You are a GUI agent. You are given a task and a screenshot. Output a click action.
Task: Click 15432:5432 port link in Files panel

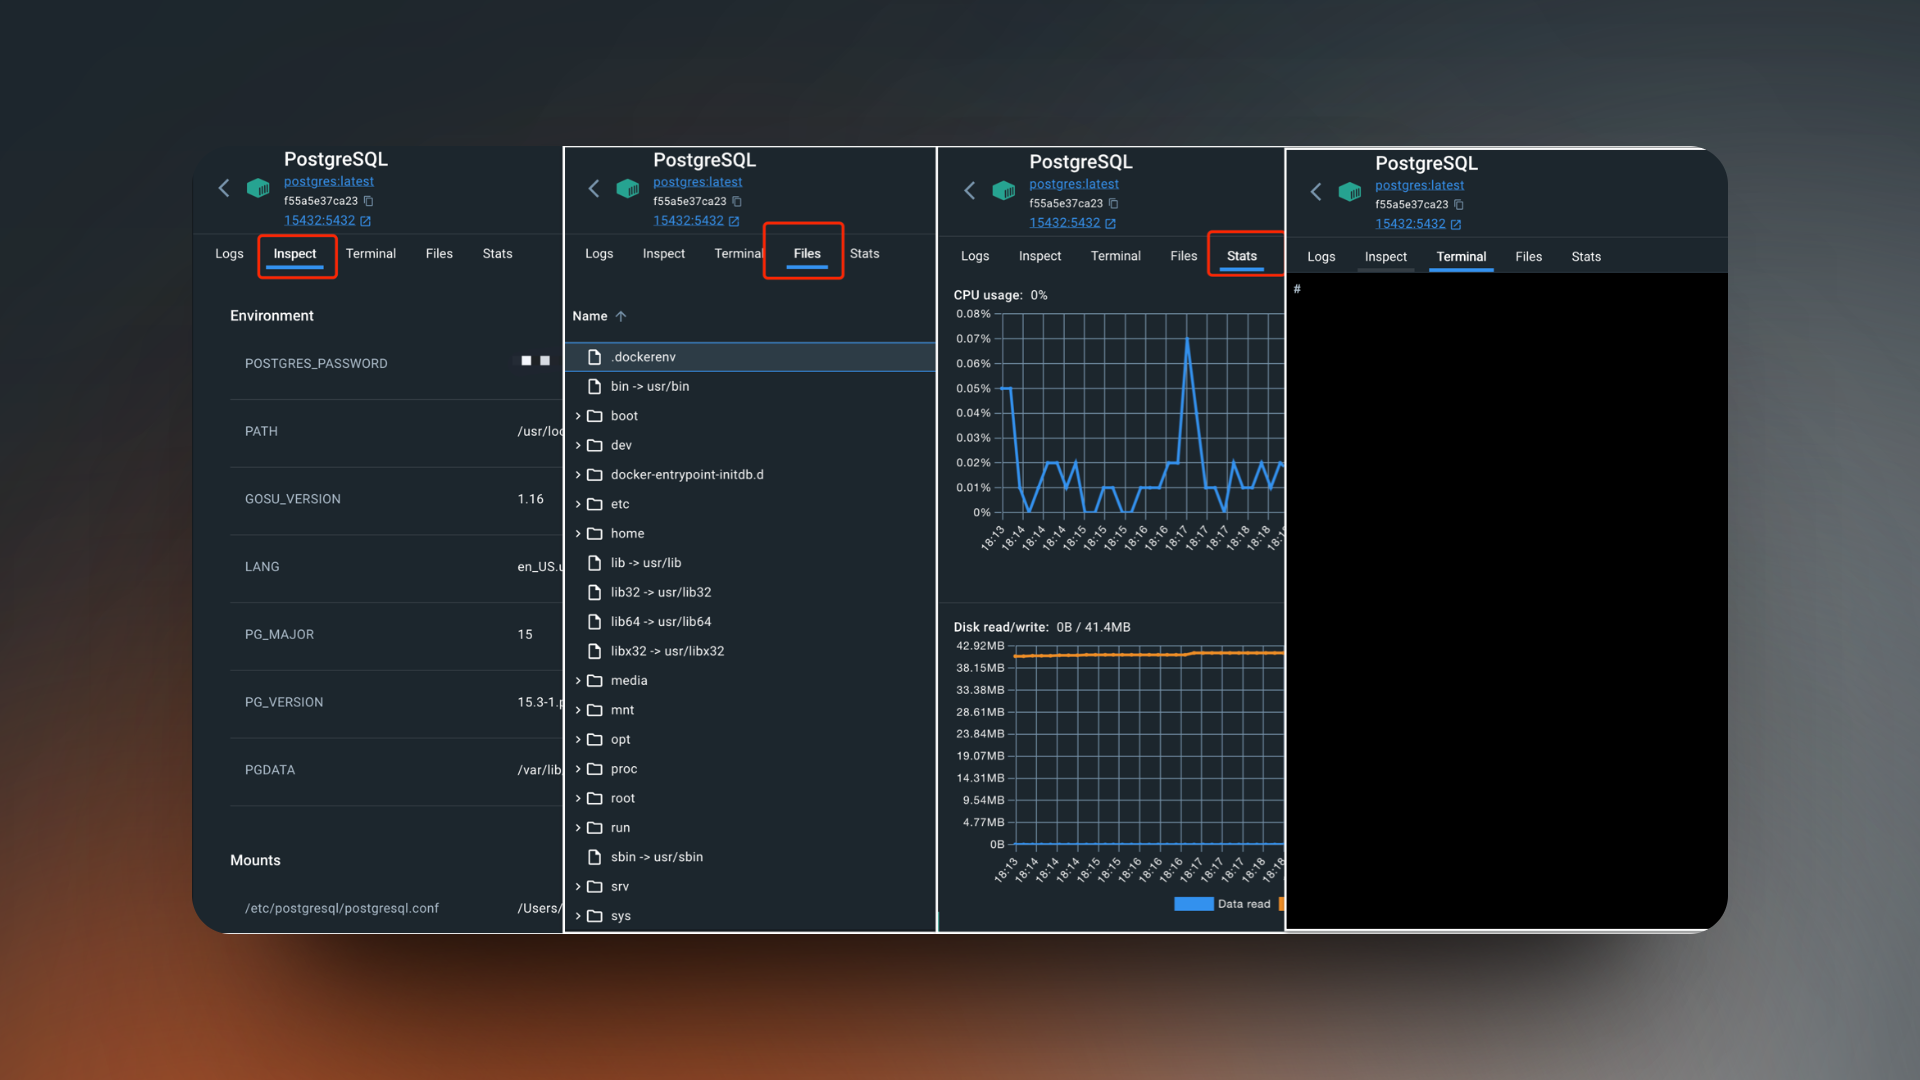pos(688,221)
